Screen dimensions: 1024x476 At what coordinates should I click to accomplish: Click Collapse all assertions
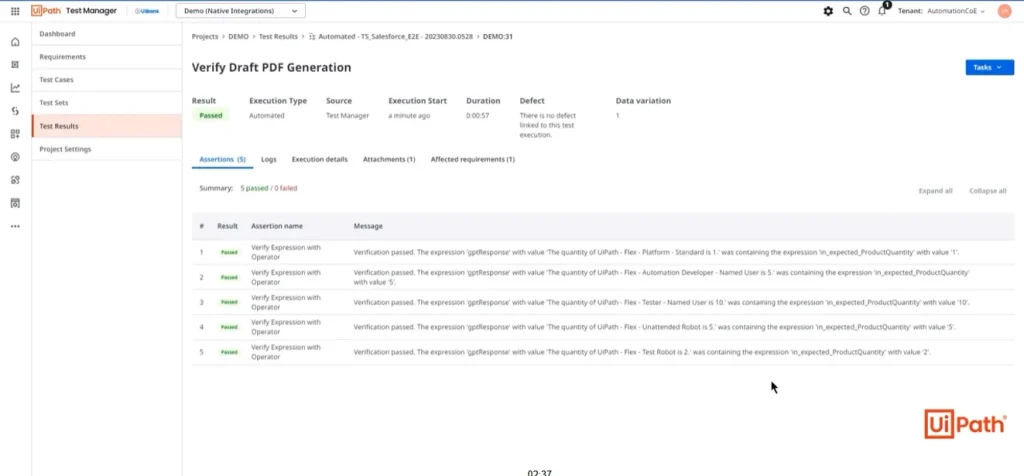coord(987,191)
